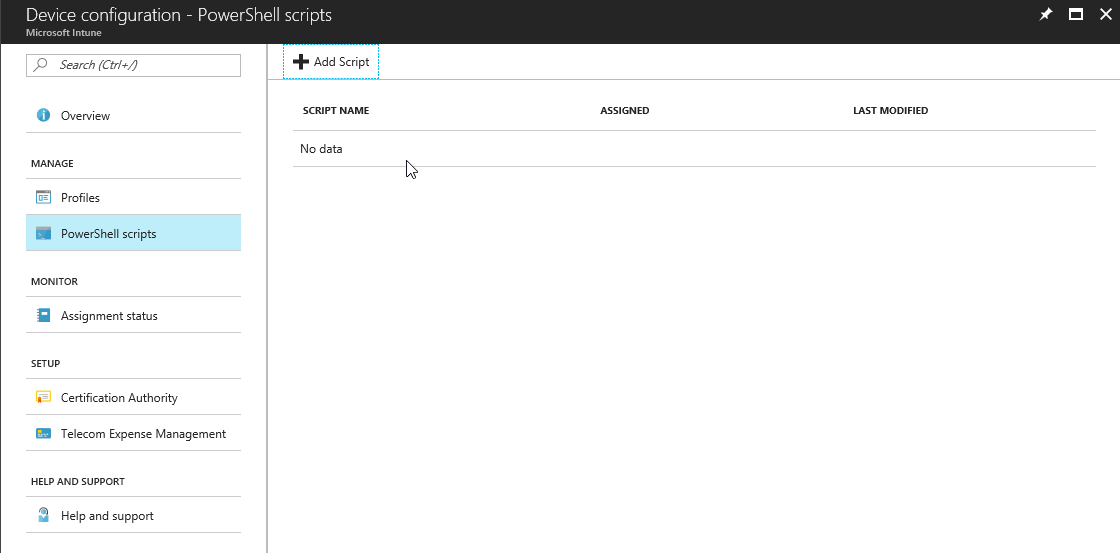Image resolution: width=1120 pixels, height=553 pixels.
Task: Click the Device configuration blade title
Action: pos(179,14)
